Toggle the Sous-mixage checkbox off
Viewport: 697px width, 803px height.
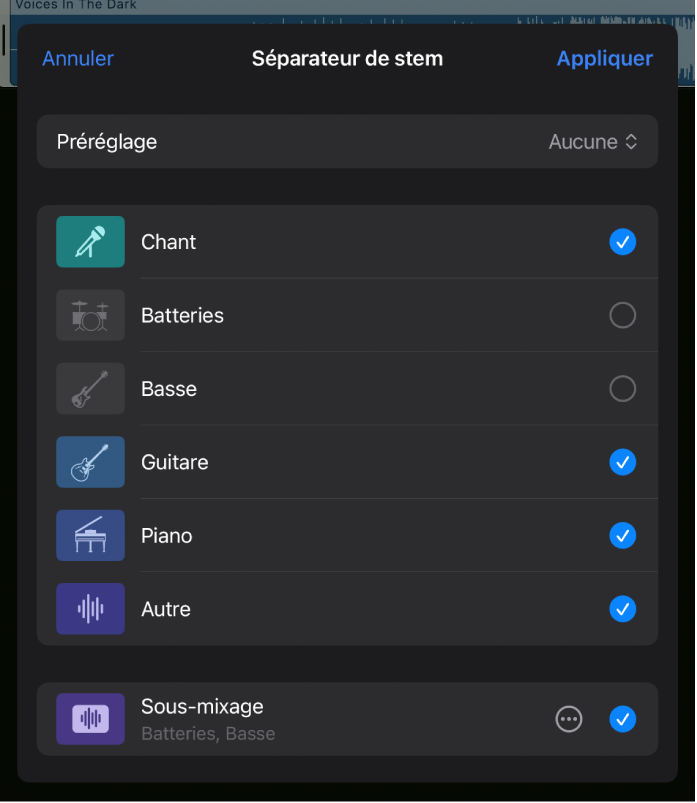[x=623, y=719]
